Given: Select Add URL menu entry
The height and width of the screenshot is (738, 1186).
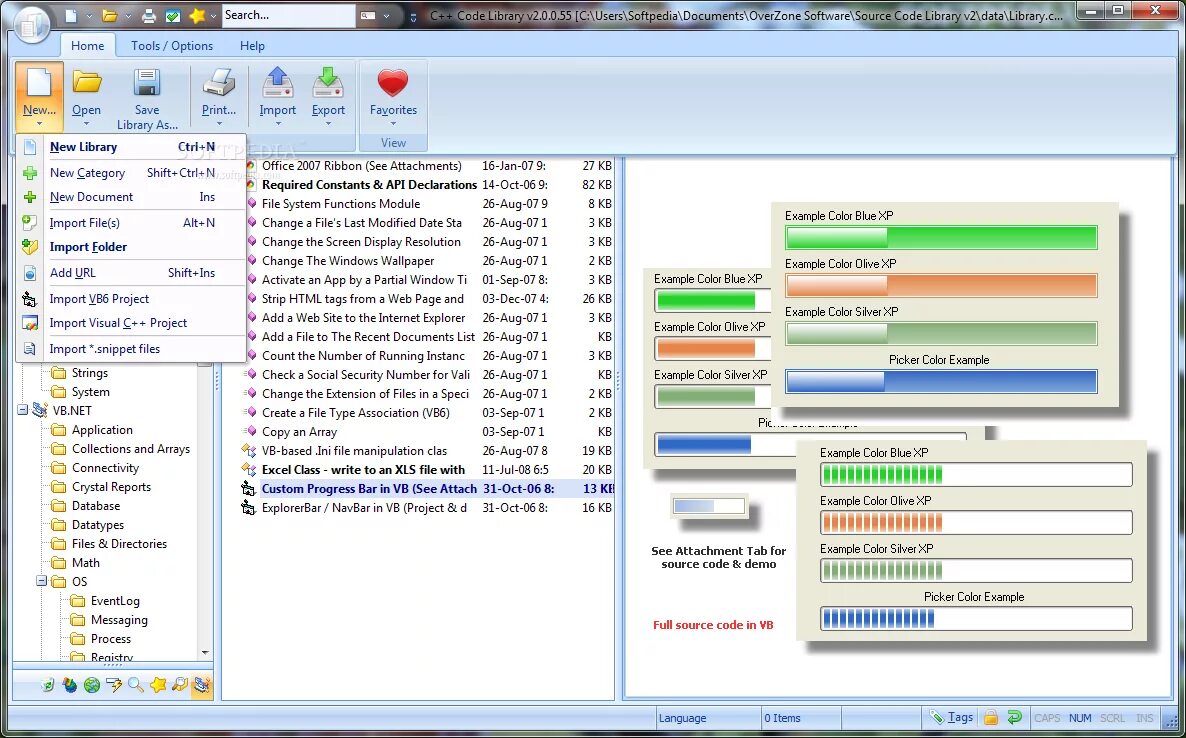Looking at the screenshot, I should pyautogui.click(x=132, y=272).
